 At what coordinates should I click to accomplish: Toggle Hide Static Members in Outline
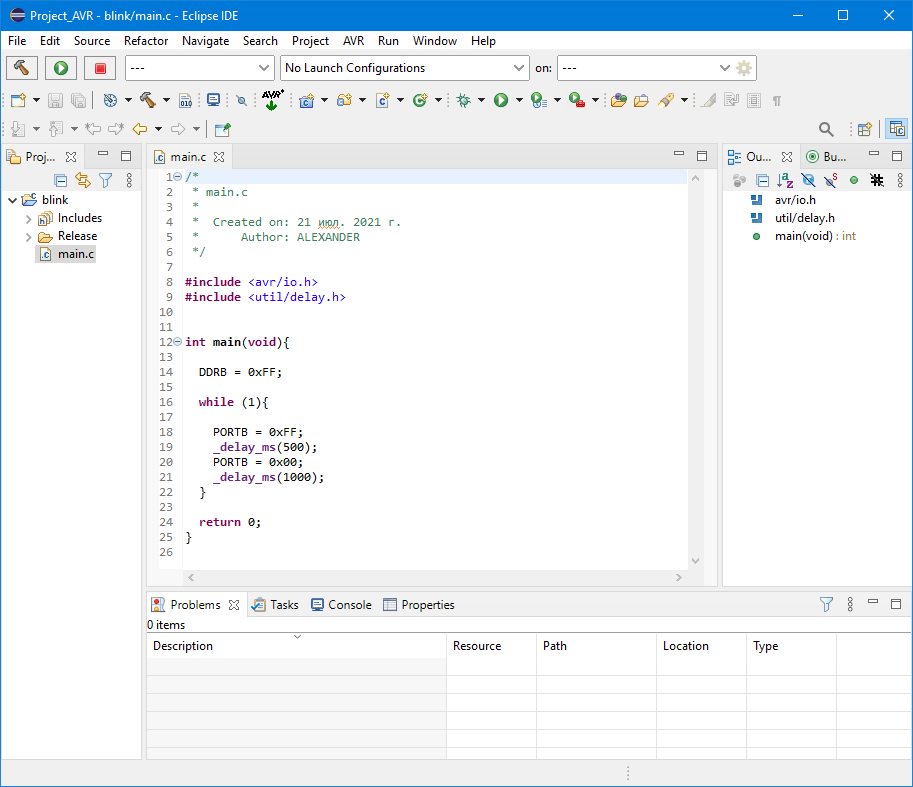[831, 180]
